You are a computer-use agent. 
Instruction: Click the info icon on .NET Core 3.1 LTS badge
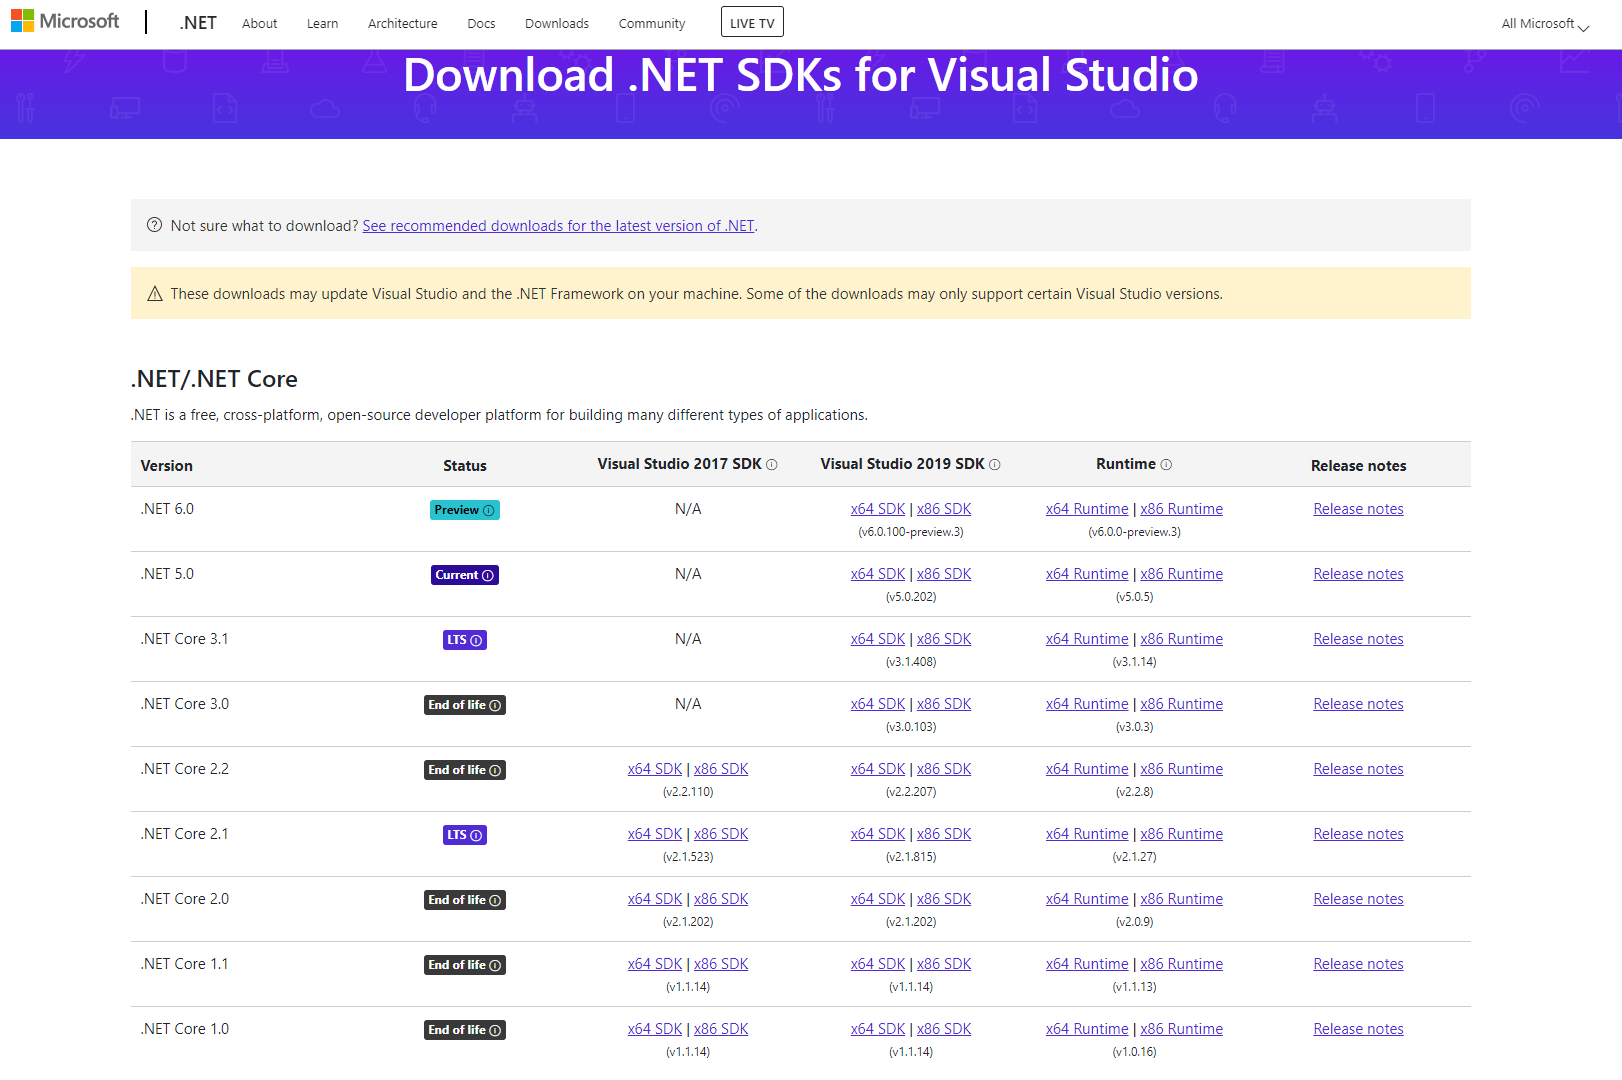tap(478, 640)
